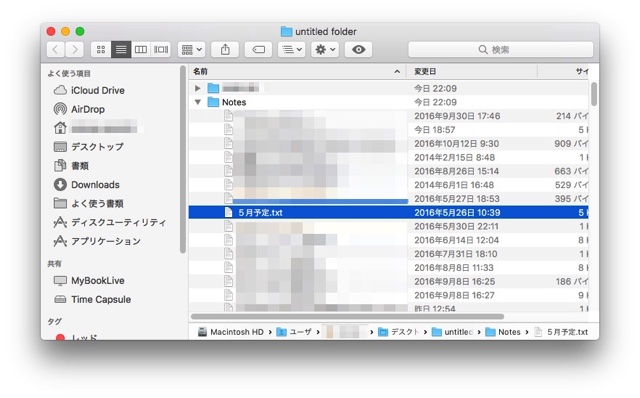Click Macintosh HD in the path bar
The height and width of the screenshot is (398, 640).
coord(231,332)
